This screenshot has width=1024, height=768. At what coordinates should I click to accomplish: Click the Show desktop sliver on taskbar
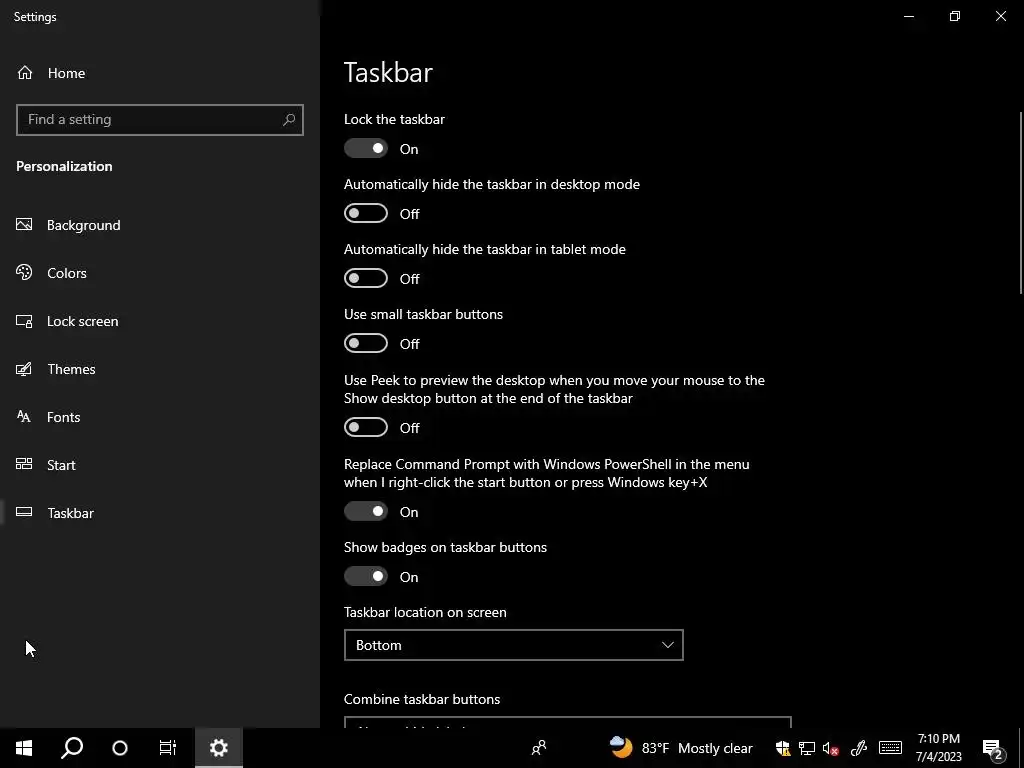(1021, 748)
